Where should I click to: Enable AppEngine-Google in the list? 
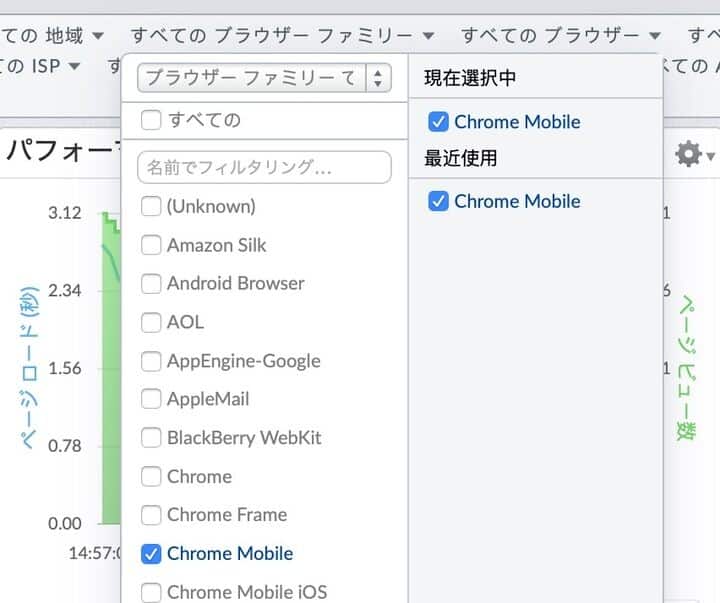[151, 361]
